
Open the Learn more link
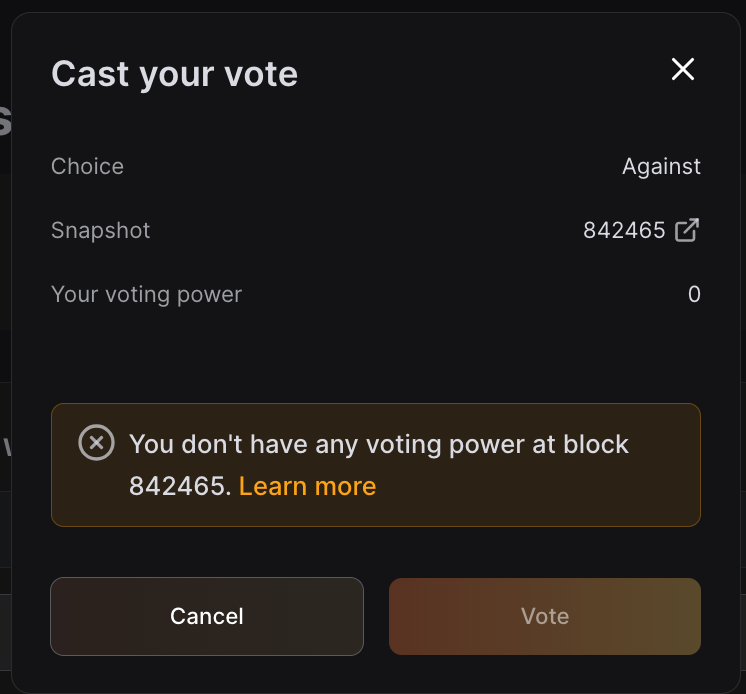click(x=307, y=486)
